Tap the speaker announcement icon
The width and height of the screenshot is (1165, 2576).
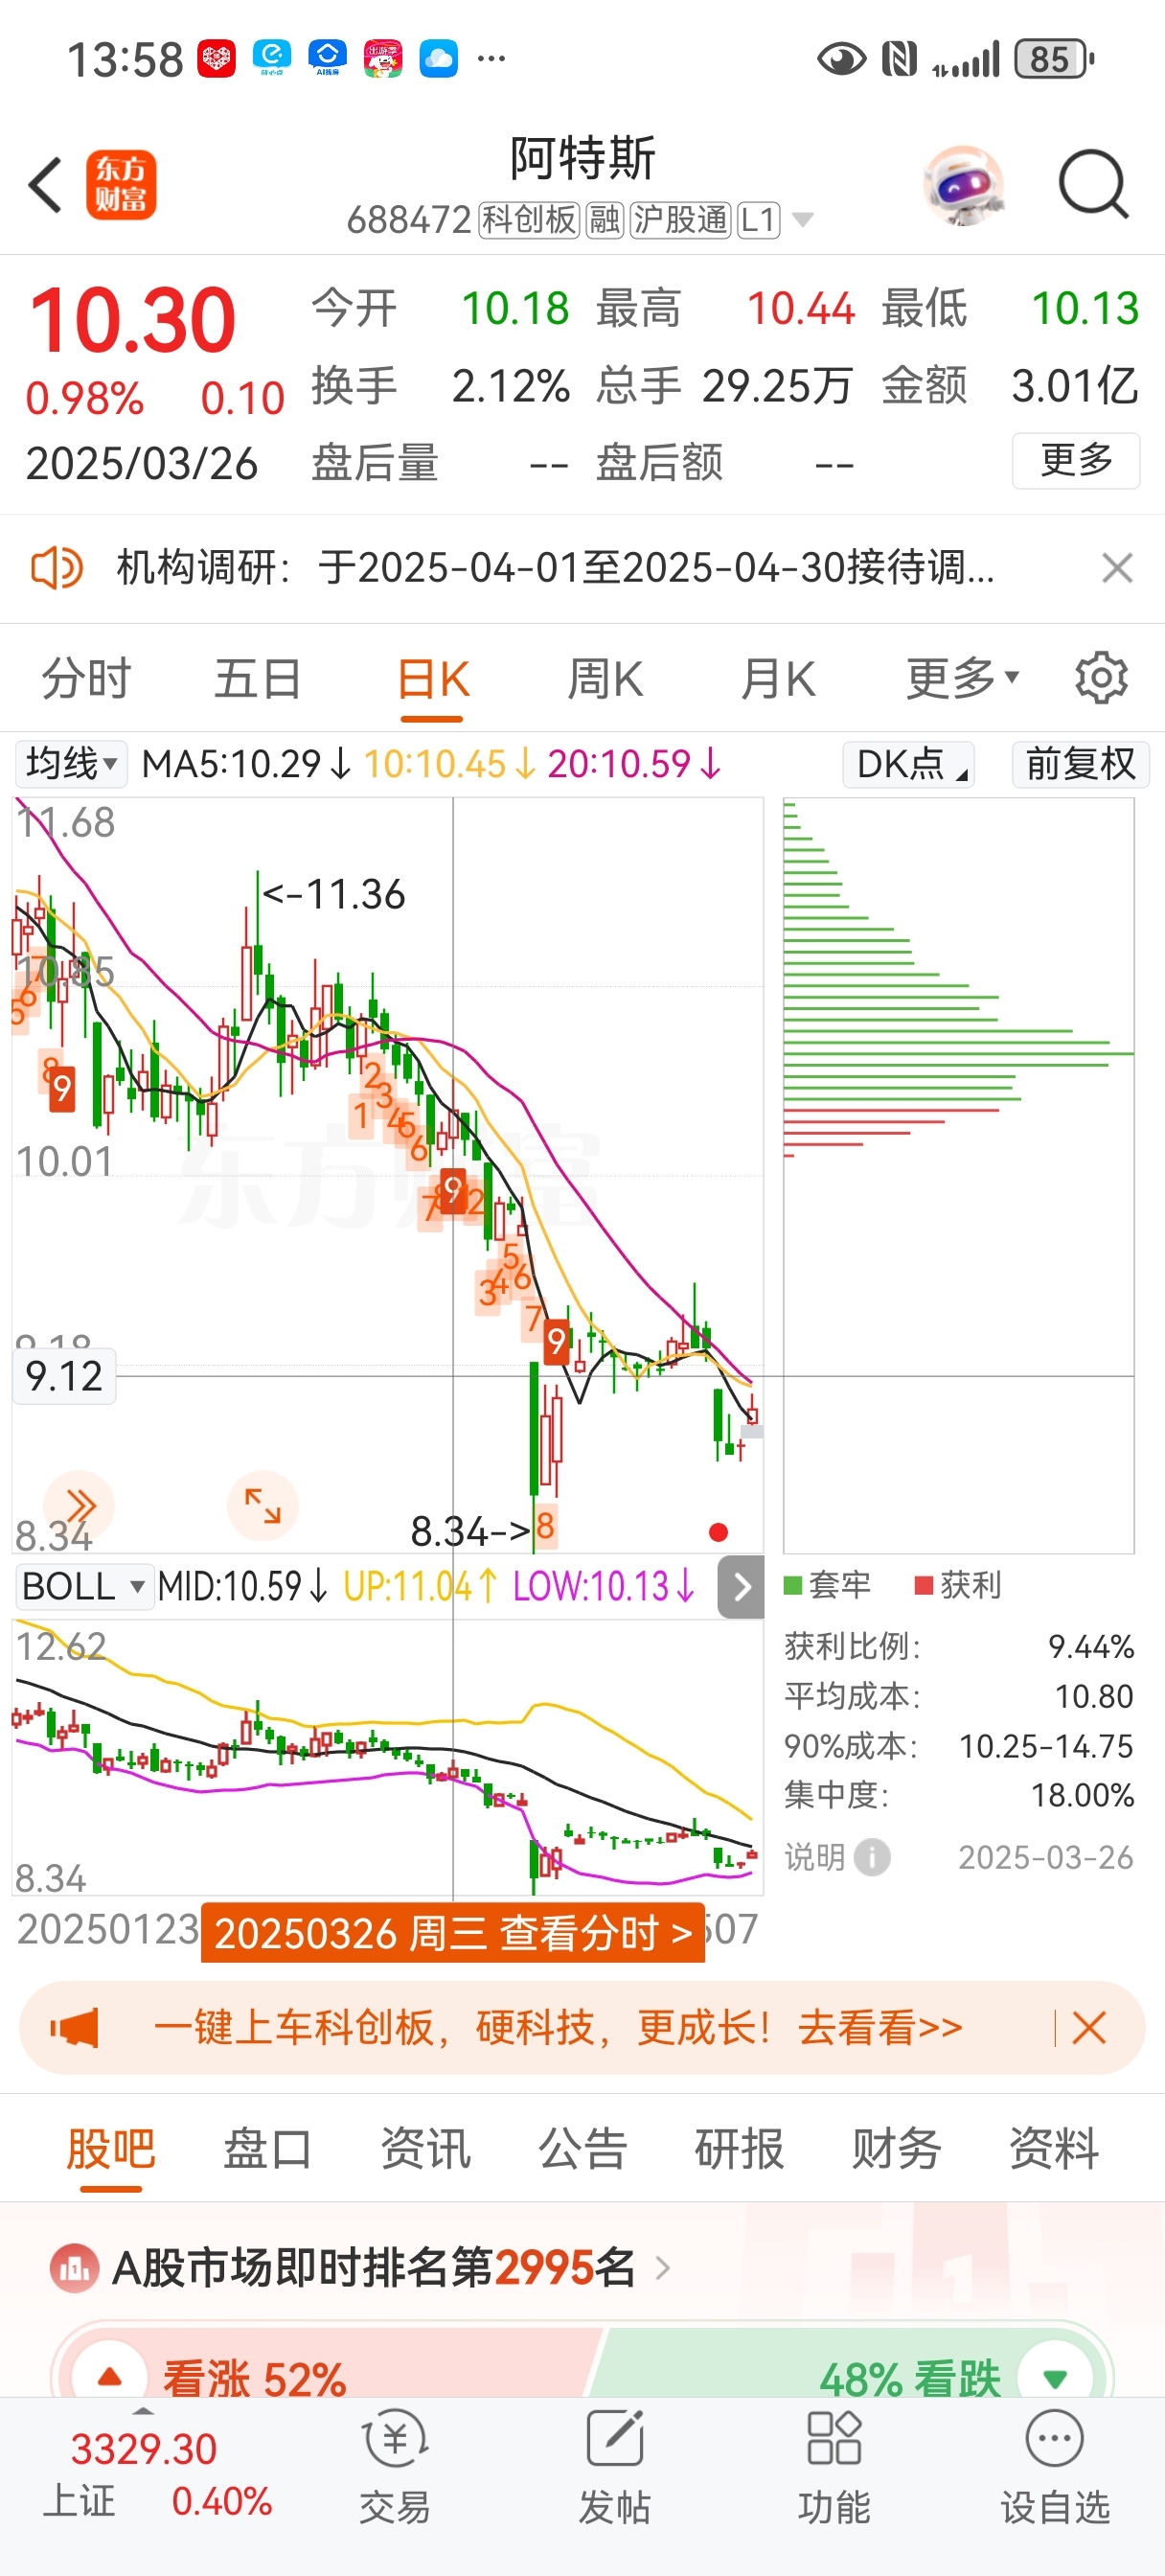coord(56,568)
